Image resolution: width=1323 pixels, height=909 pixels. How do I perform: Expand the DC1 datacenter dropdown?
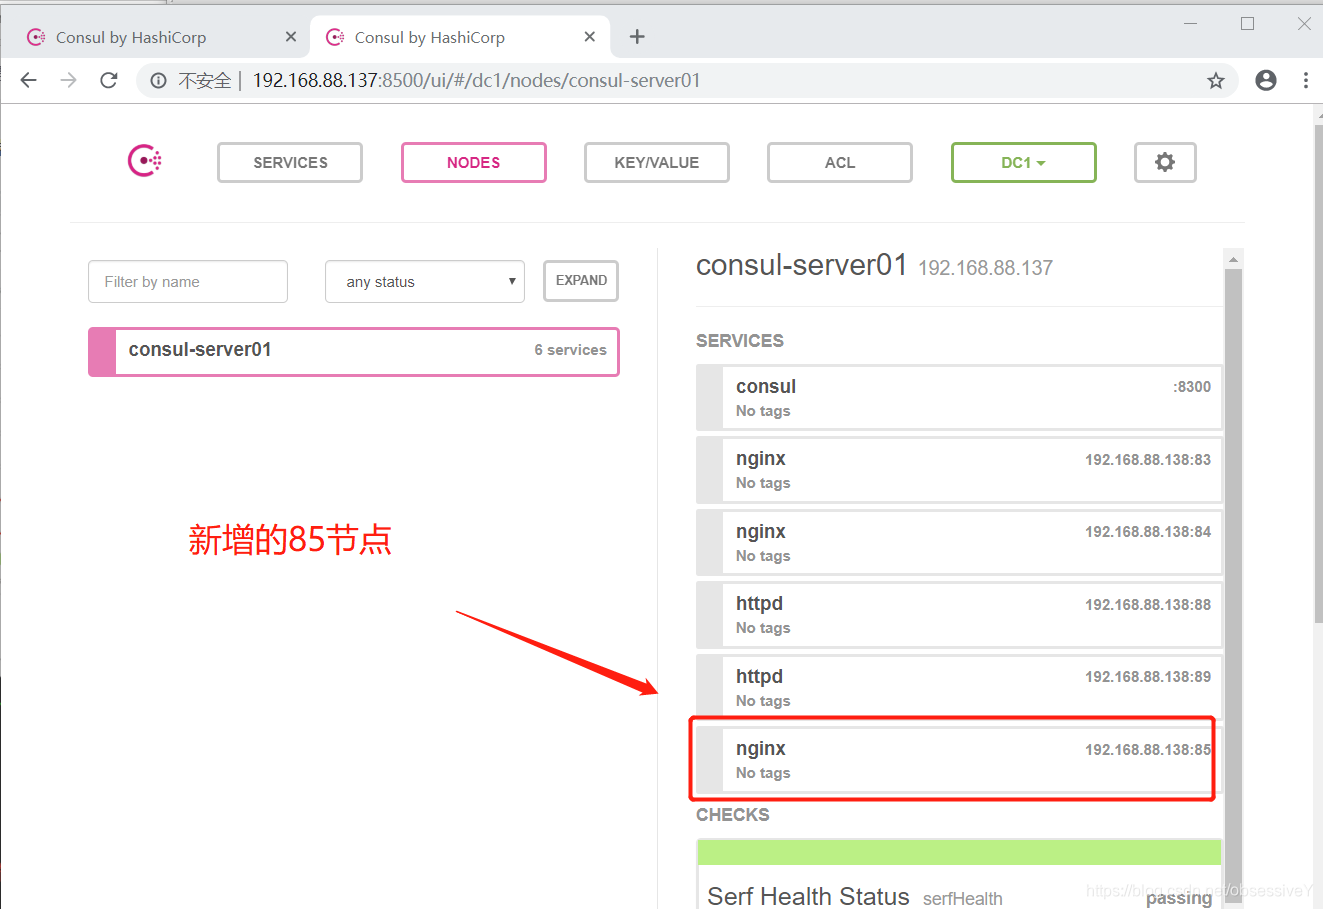click(1024, 162)
